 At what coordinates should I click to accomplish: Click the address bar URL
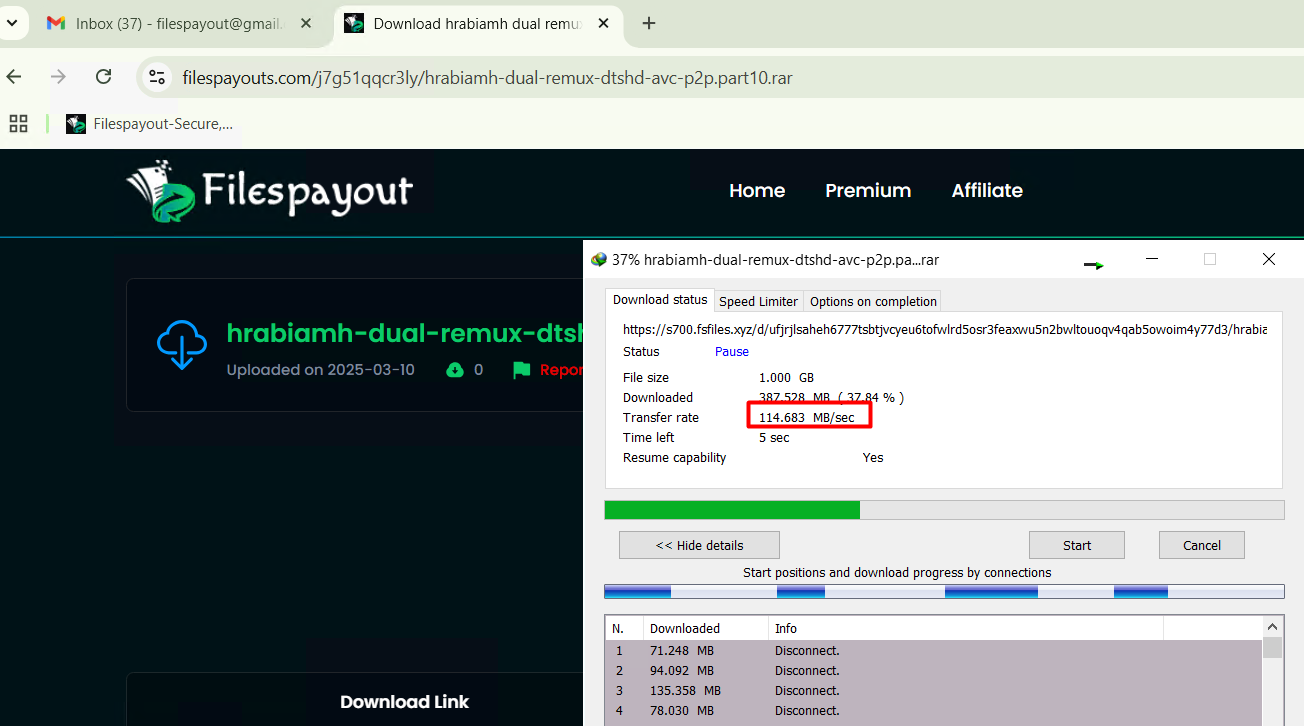(487, 78)
